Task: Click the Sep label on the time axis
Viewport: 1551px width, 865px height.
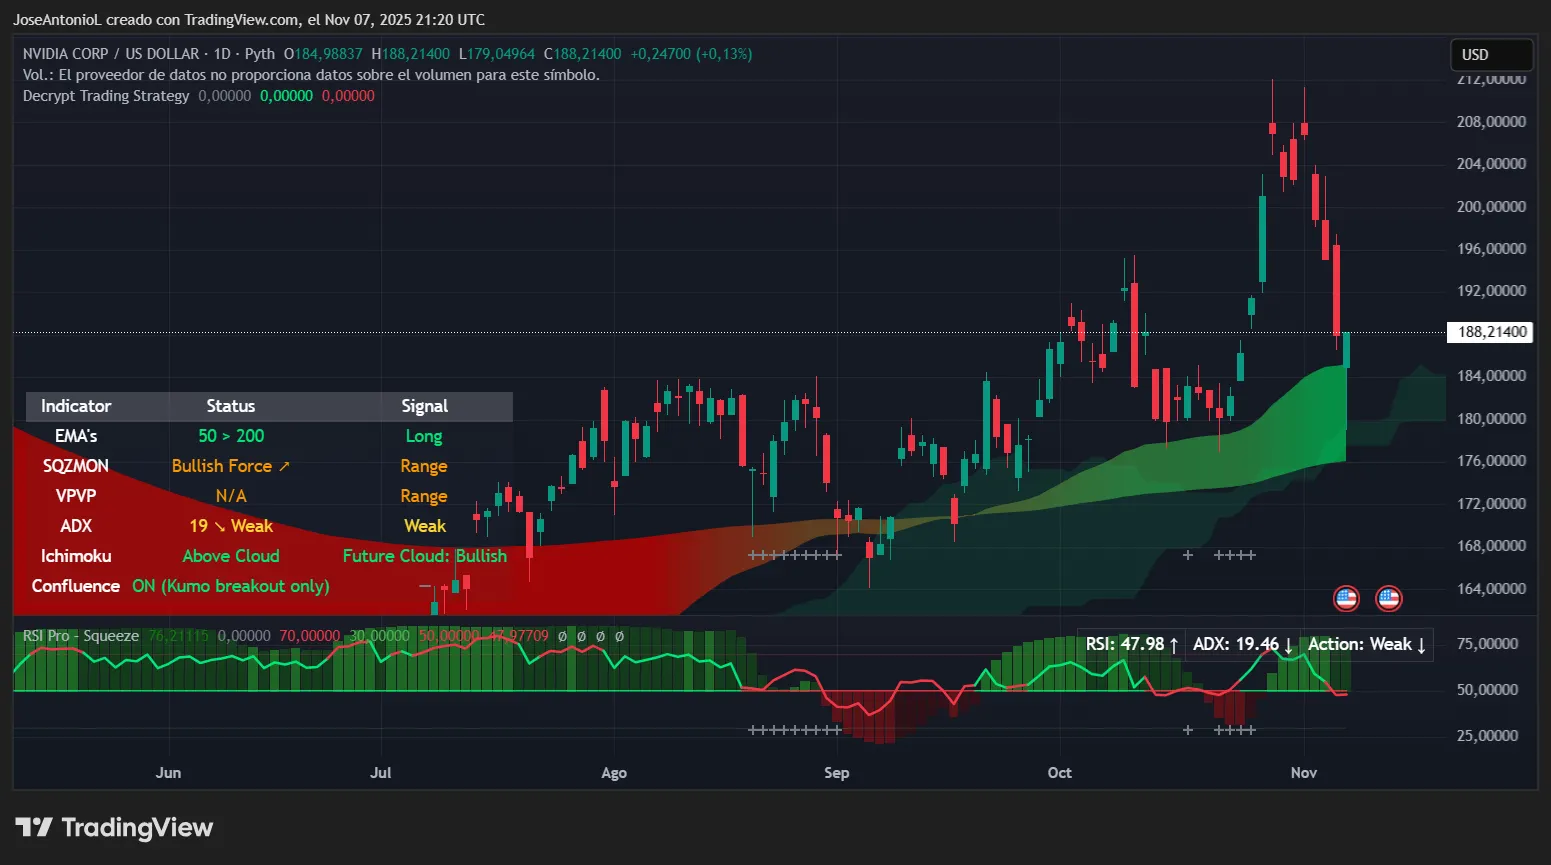Action: click(x=836, y=773)
